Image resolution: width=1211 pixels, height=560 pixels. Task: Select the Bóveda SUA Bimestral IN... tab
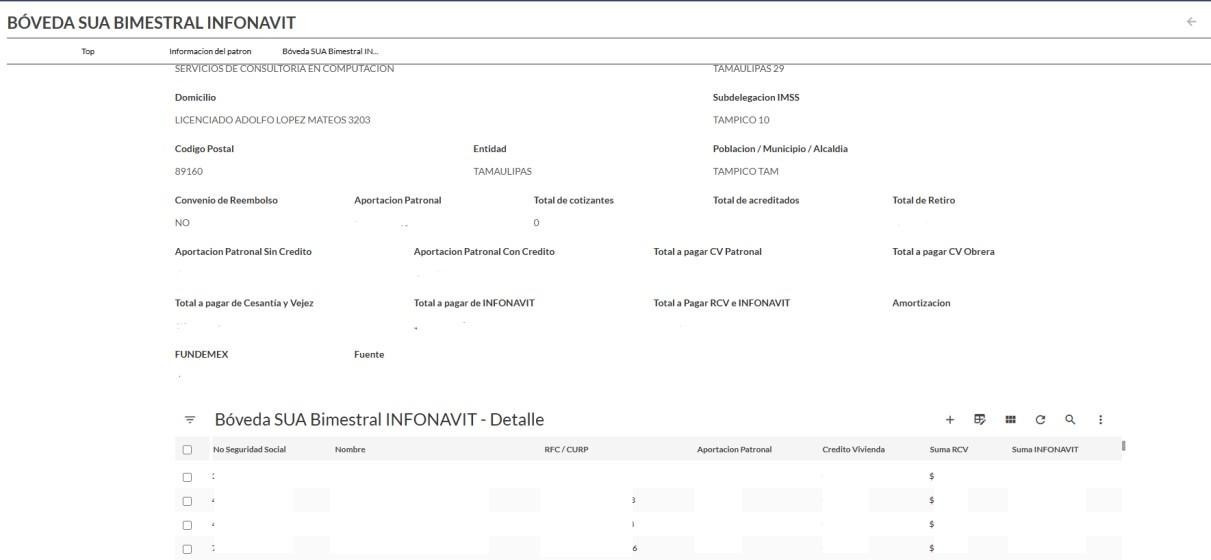click(x=330, y=50)
